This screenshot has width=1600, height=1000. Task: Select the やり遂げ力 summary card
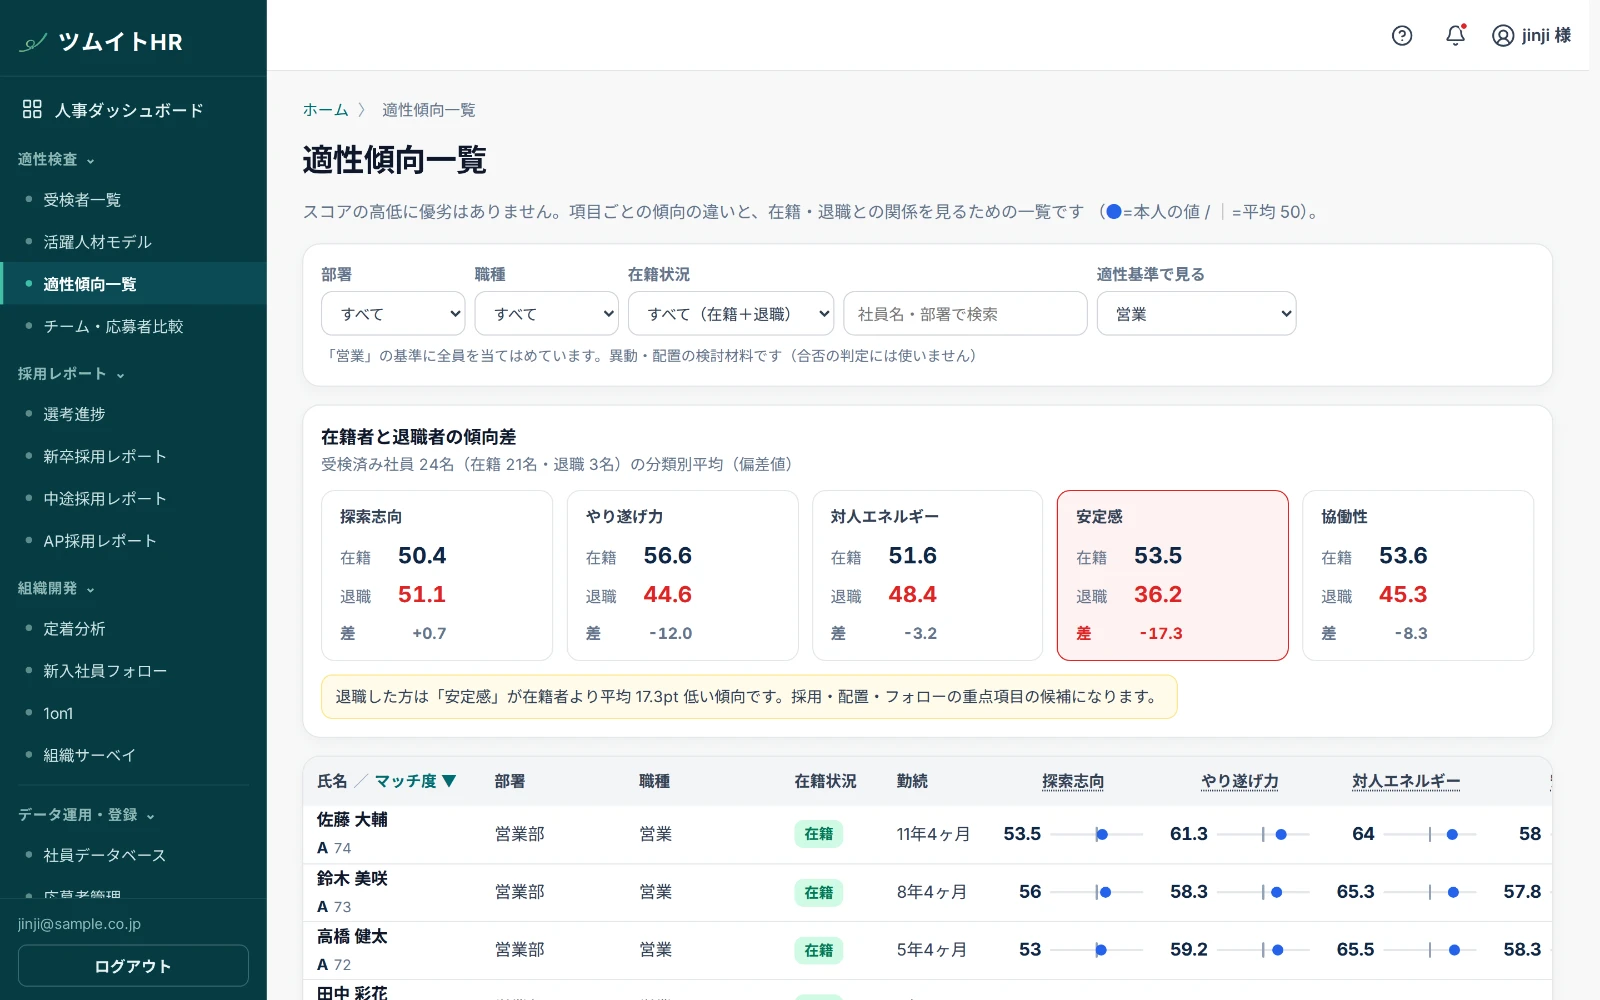pos(682,575)
